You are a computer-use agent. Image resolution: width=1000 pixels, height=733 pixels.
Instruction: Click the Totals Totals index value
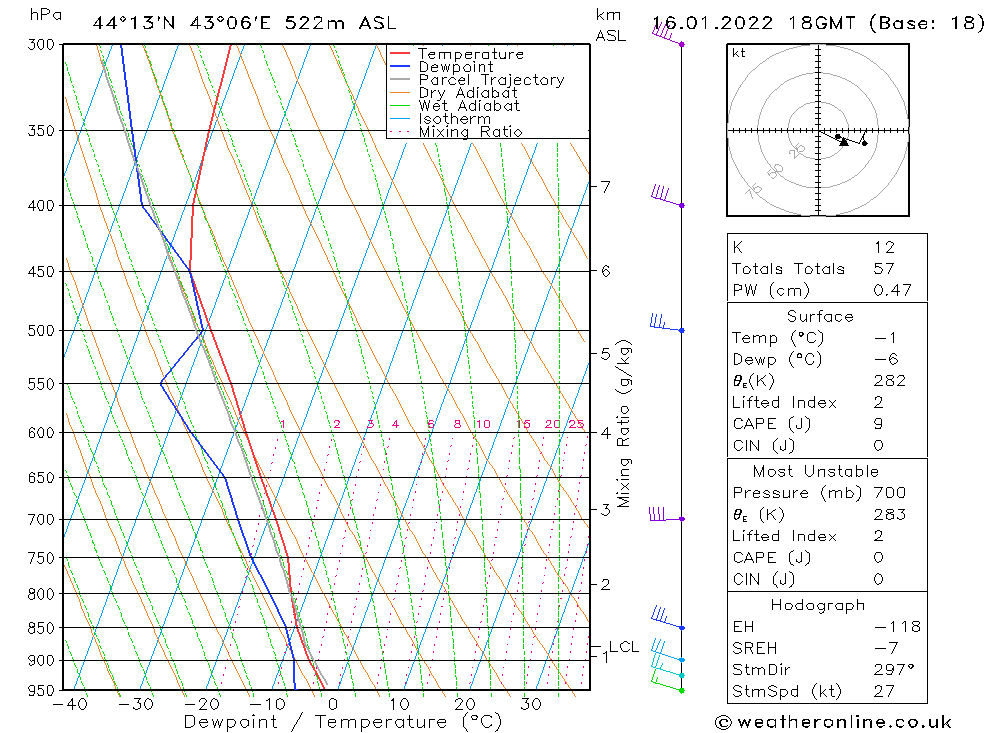884,269
